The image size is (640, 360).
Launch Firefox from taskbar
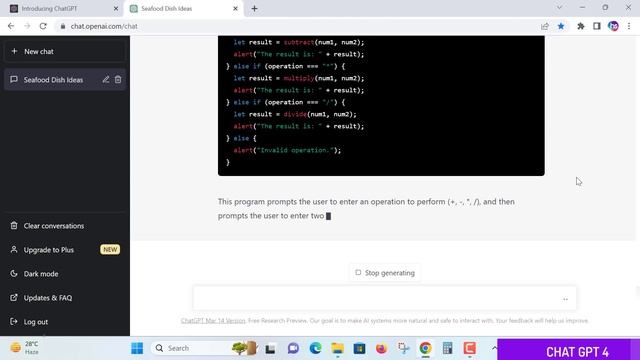pyautogui.click(x=381, y=348)
